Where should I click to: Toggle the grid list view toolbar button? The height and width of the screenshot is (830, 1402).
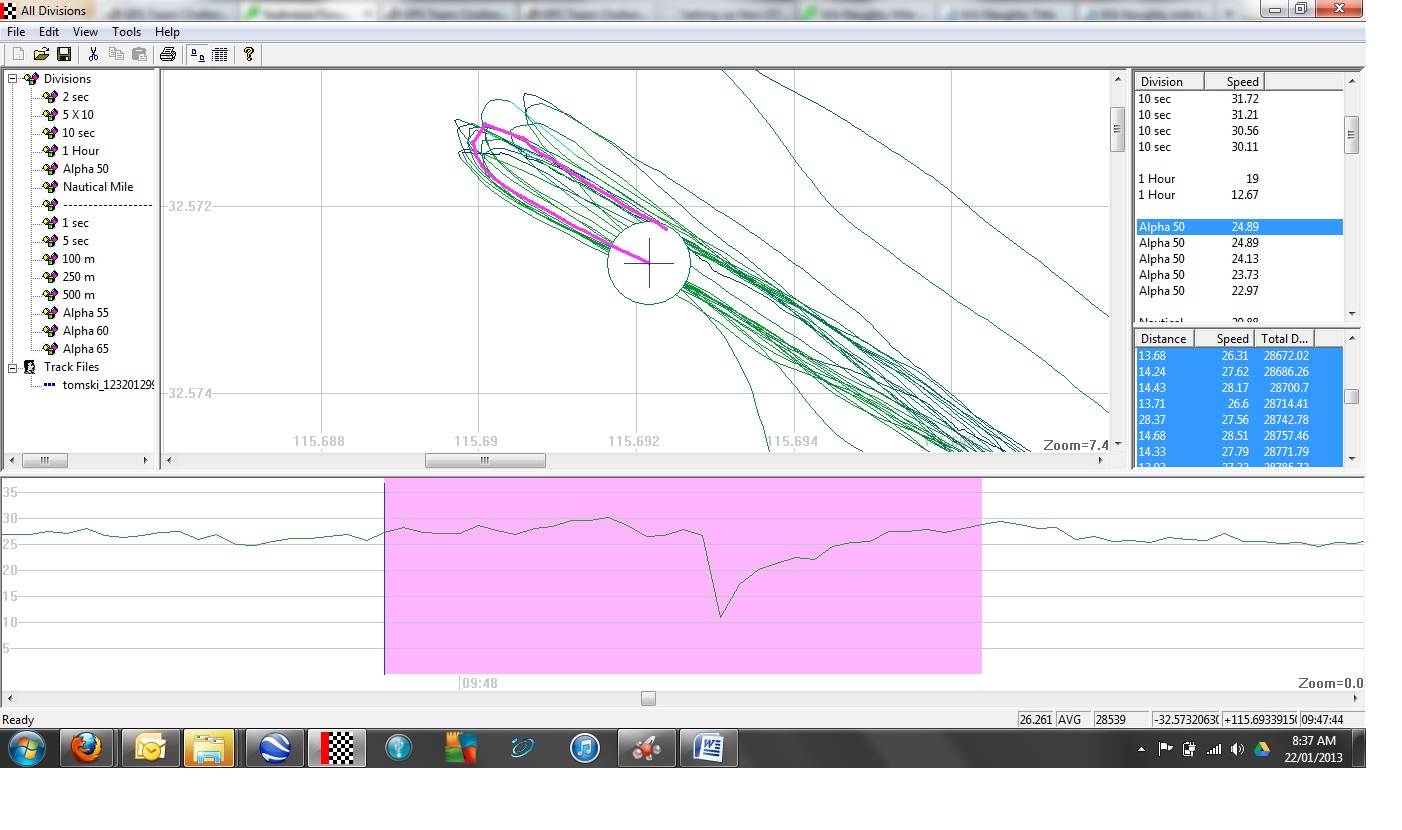219,54
